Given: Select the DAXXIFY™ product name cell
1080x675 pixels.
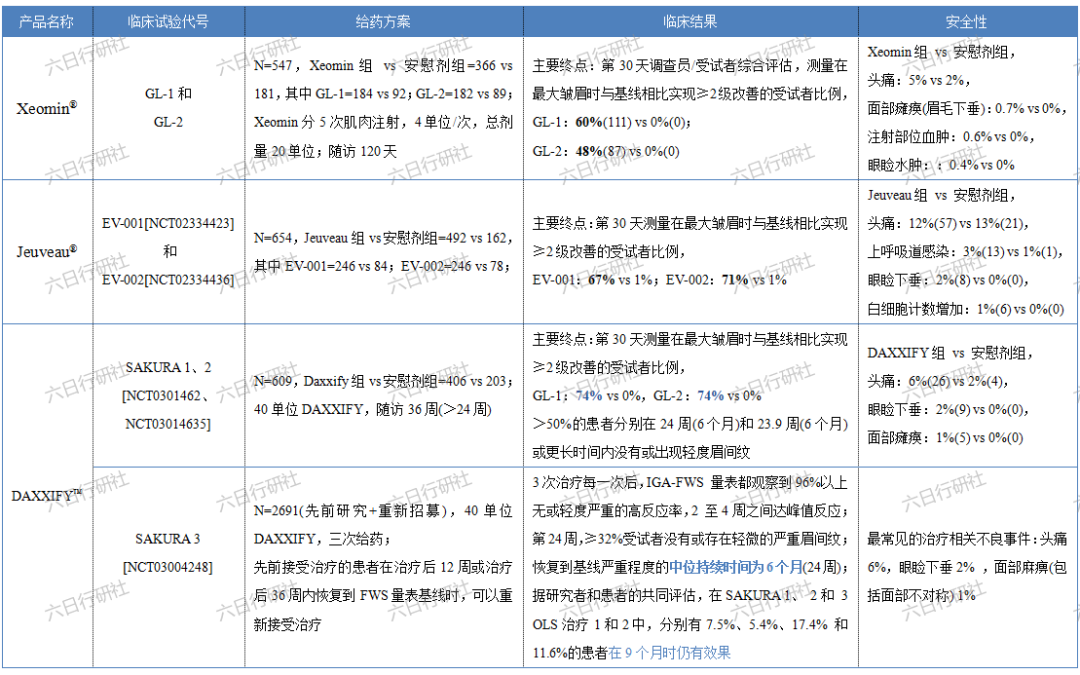Looking at the screenshot, I should [x=47, y=496].
